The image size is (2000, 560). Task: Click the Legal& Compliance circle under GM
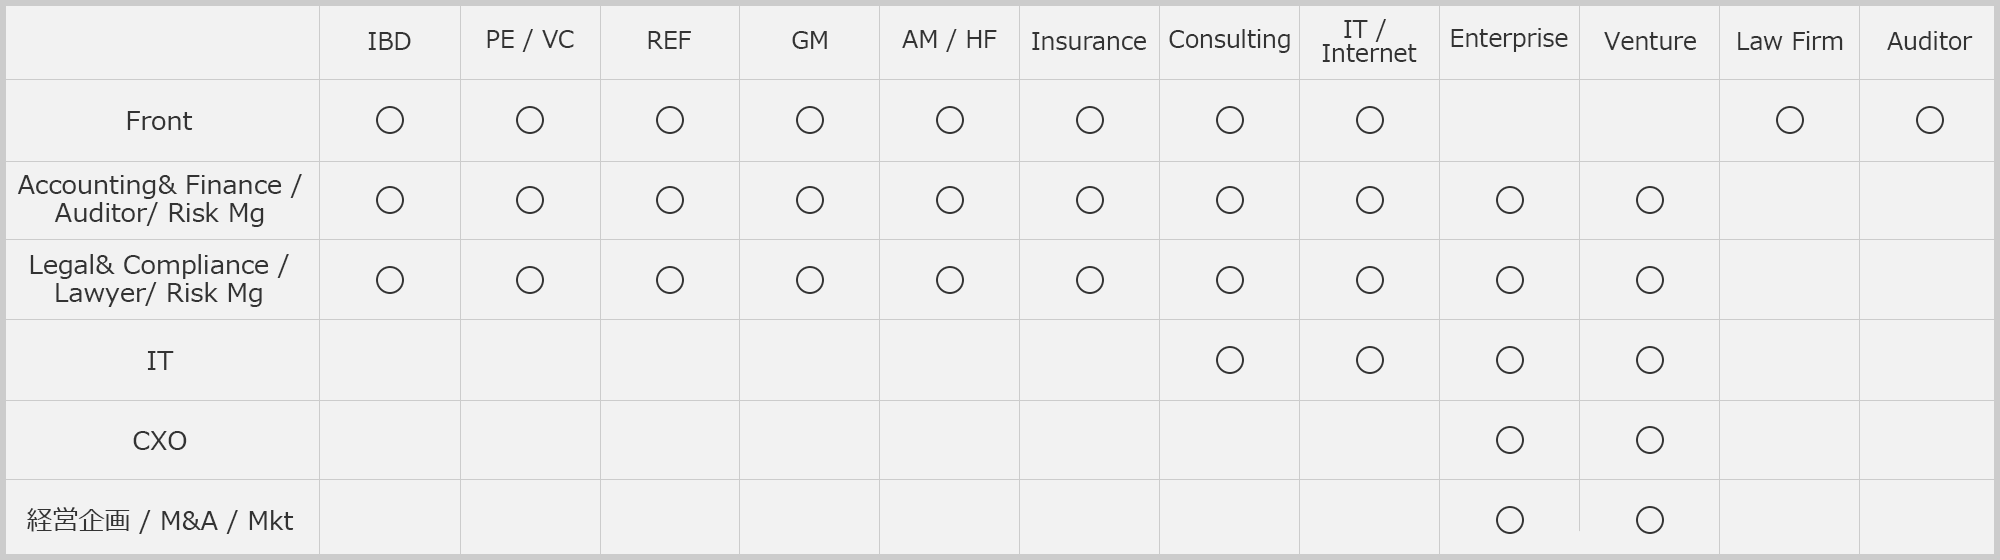pos(810,280)
